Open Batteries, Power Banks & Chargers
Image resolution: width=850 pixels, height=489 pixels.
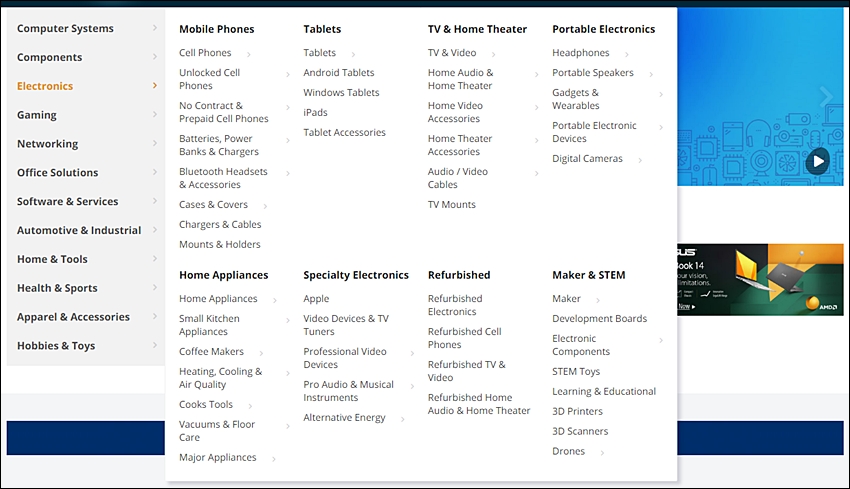coord(219,145)
